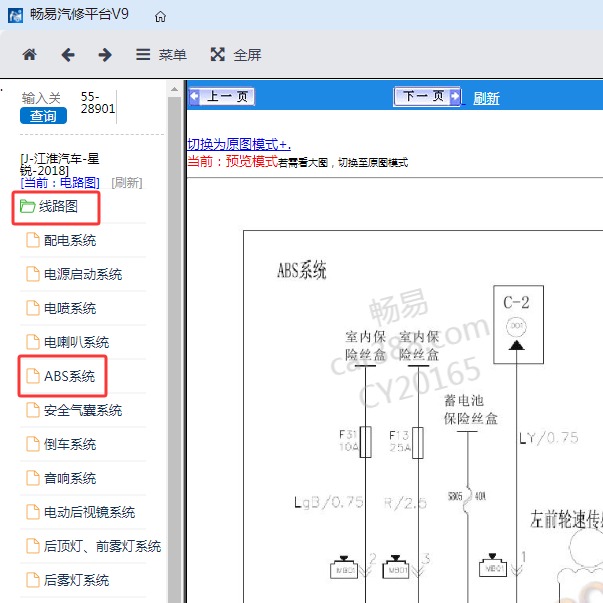The image size is (603, 603).
Task: Click the green folder icon of 线路图
Action: tap(27, 206)
